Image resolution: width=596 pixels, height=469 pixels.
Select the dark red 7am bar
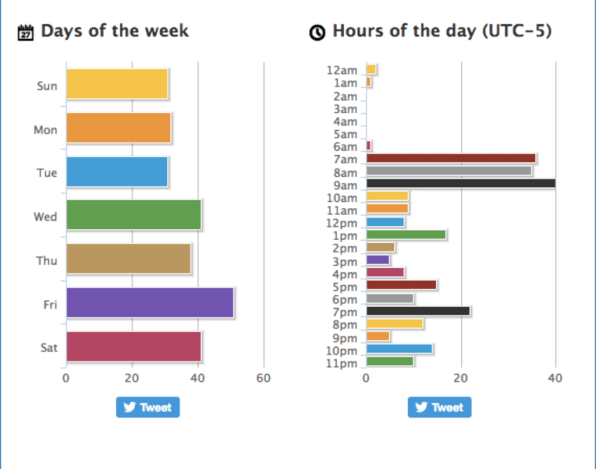451,158
